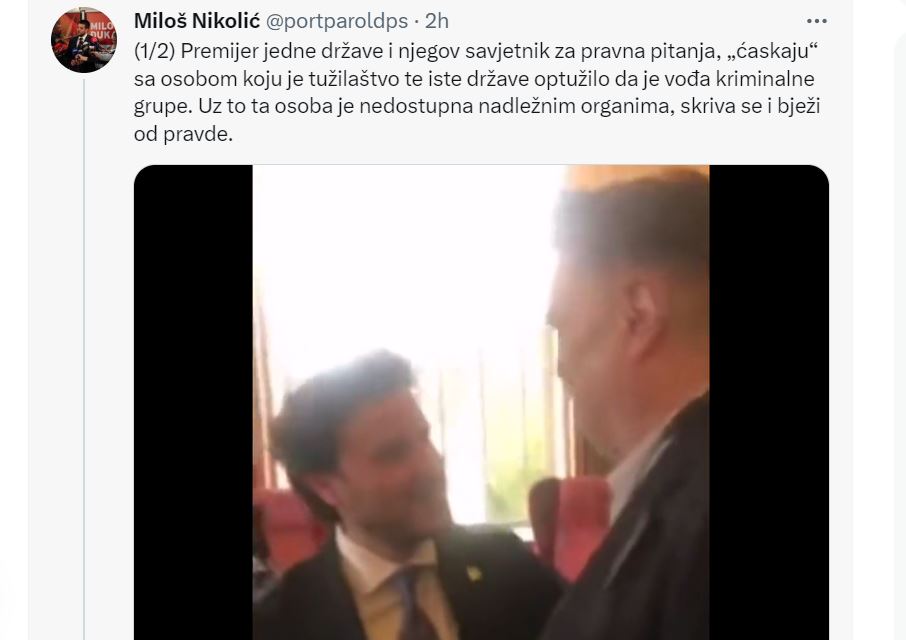Open the tweet via the 2h timestamp
Image resolution: width=906 pixels, height=640 pixels.
point(437,21)
